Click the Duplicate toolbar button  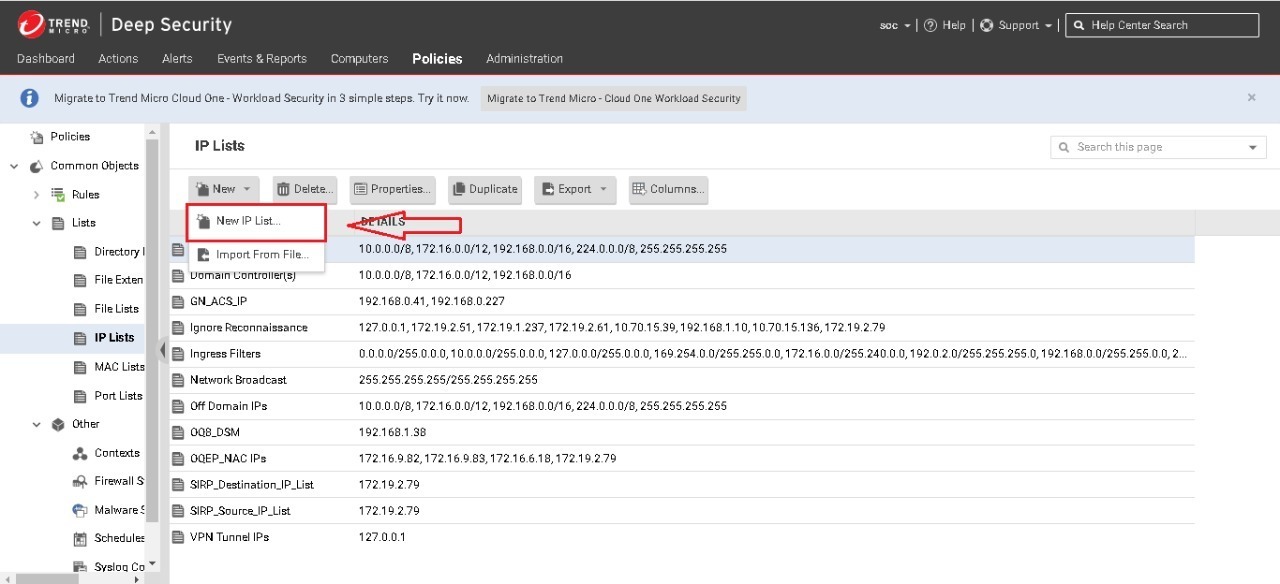click(485, 189)
